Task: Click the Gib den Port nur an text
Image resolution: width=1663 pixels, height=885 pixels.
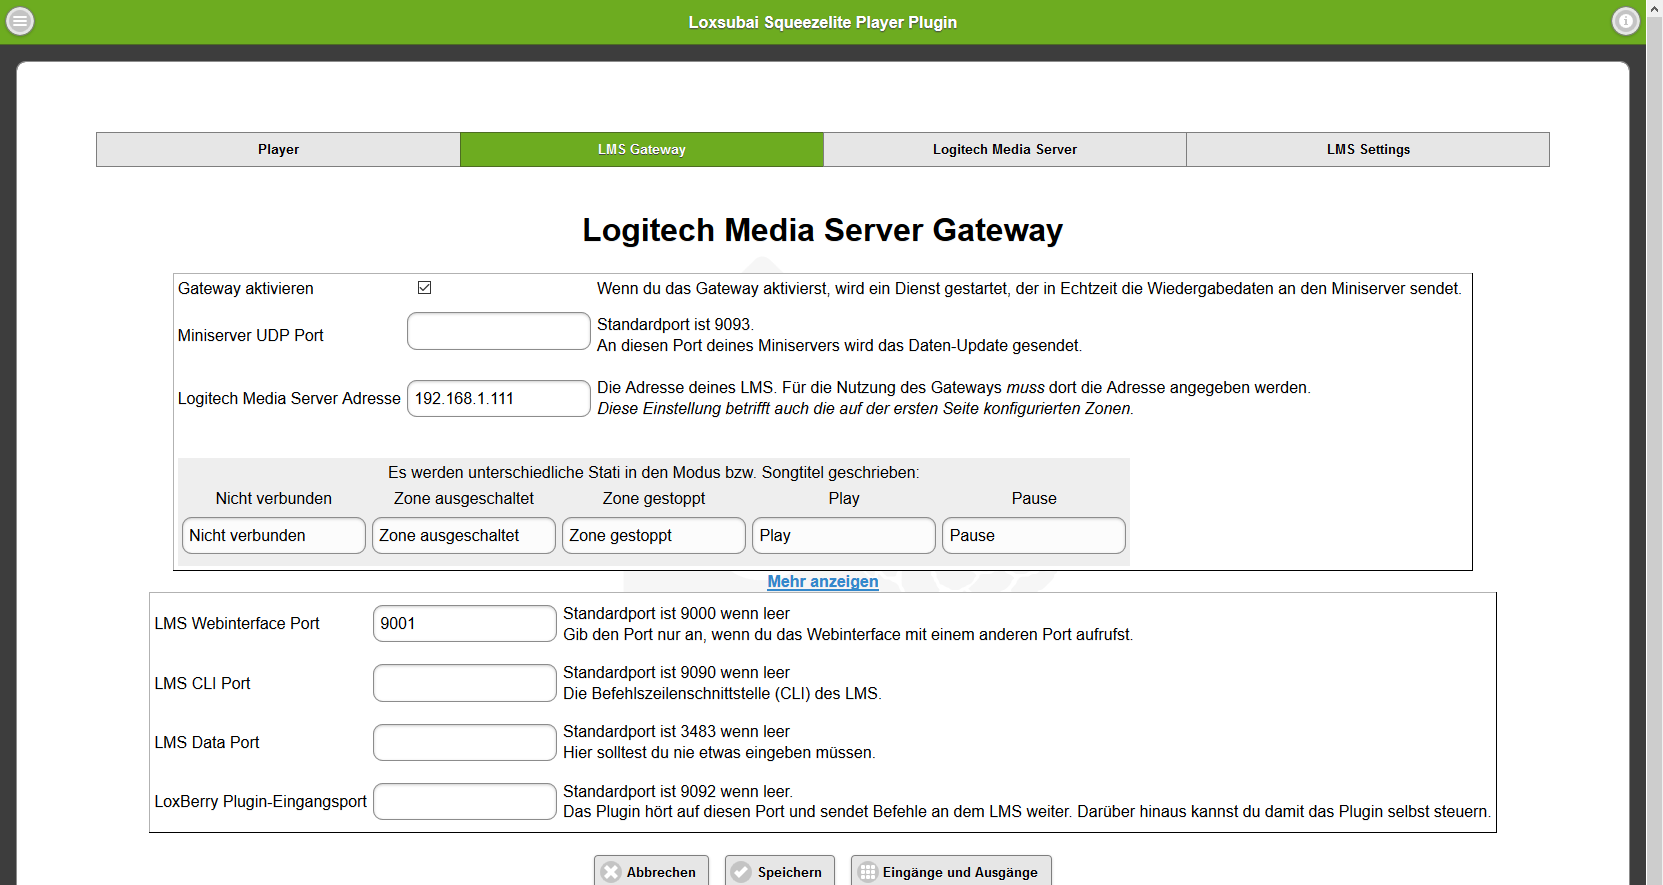Action: (x=848, y=634)
